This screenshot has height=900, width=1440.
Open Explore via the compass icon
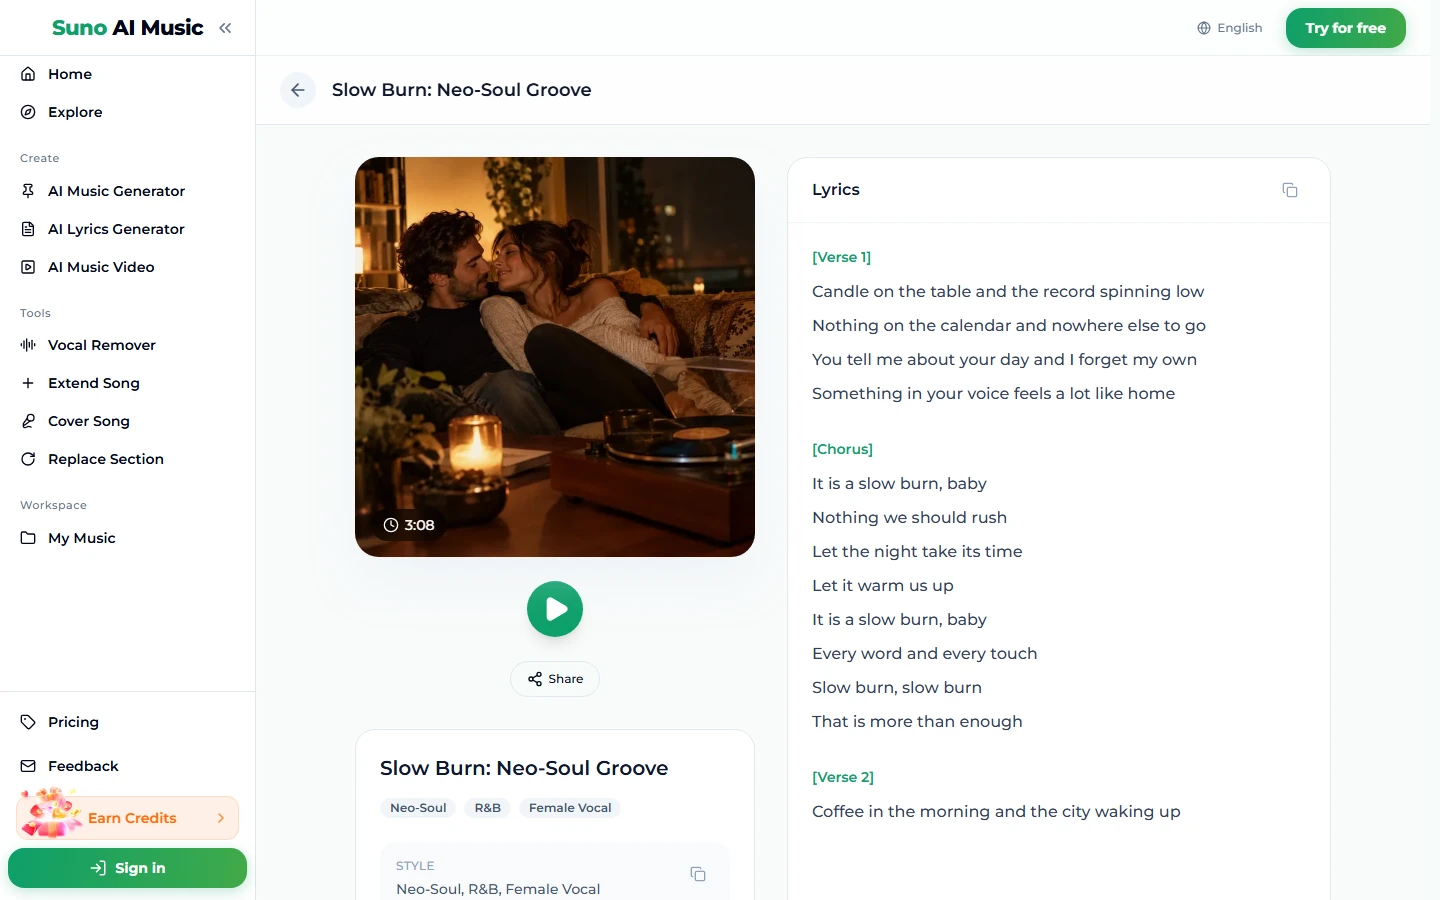28,112
